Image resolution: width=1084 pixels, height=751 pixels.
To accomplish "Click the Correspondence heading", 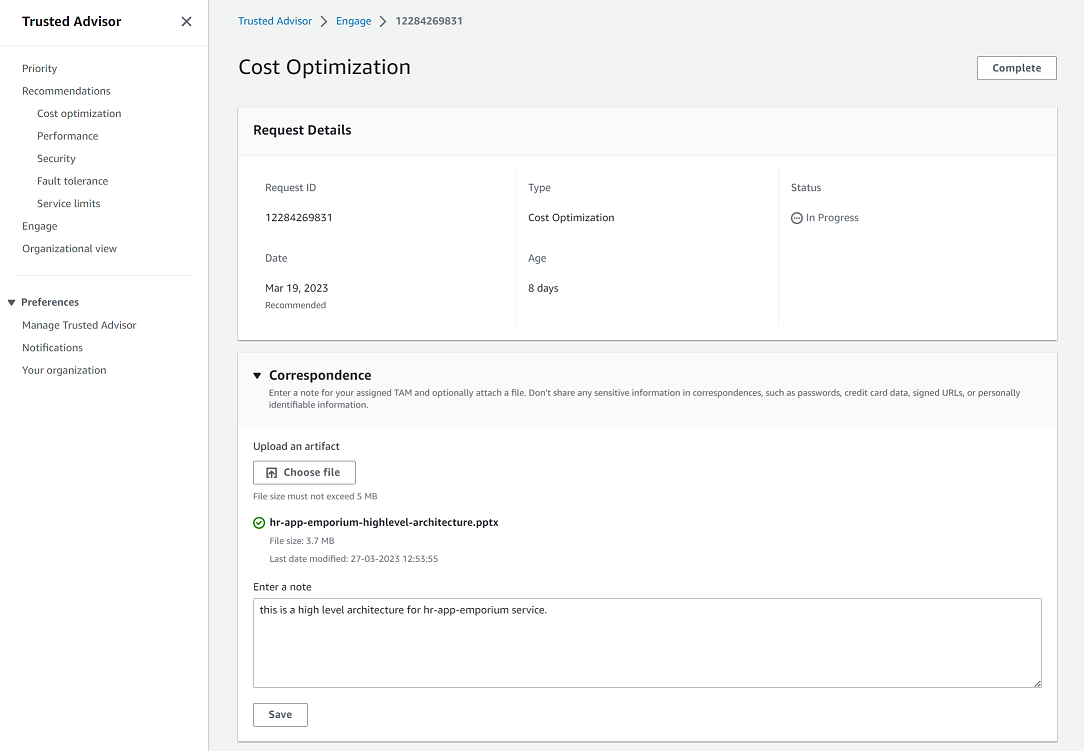I will (x=320, y=375).
